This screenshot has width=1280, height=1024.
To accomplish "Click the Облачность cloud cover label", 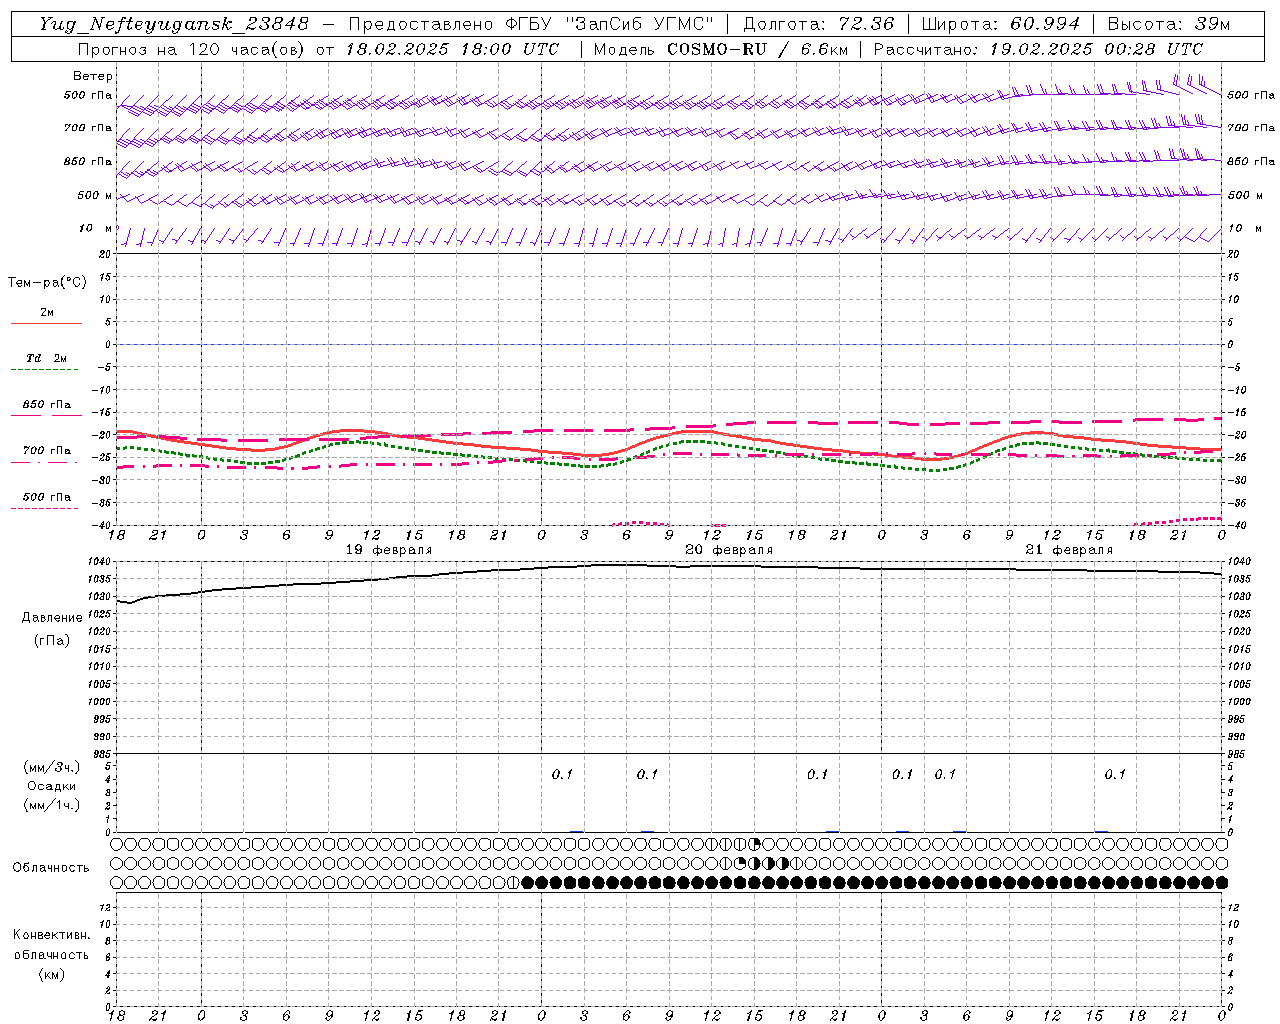I will [x=51, y=868].
